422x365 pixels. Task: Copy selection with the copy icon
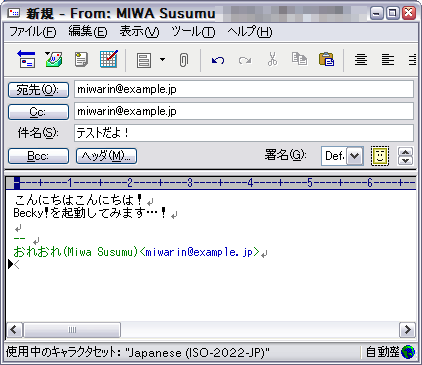[x=299, y=59]
